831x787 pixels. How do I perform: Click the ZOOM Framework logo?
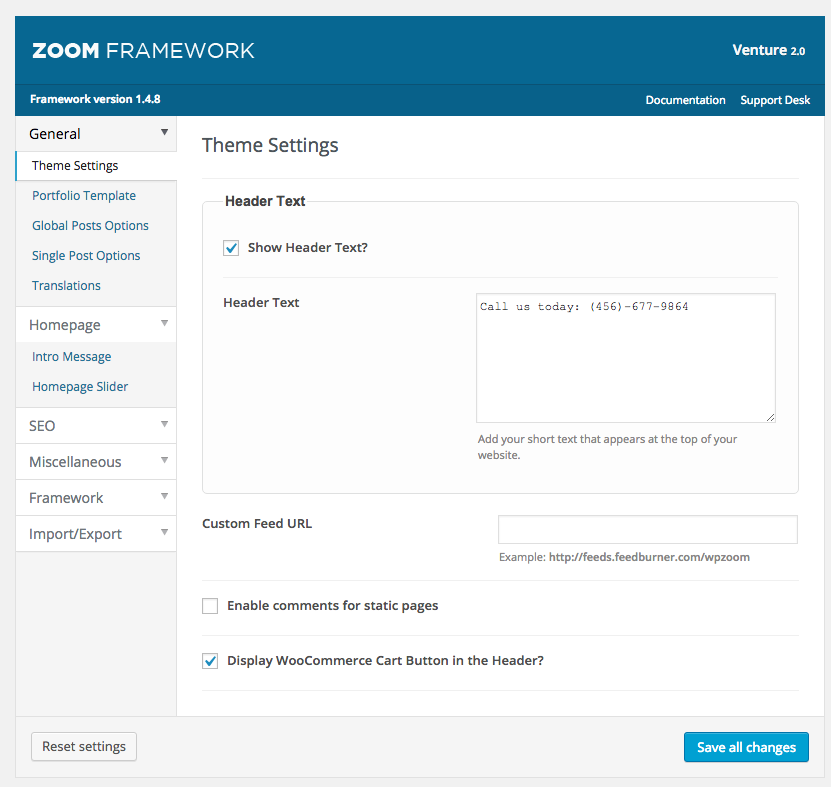pos(143,50)
